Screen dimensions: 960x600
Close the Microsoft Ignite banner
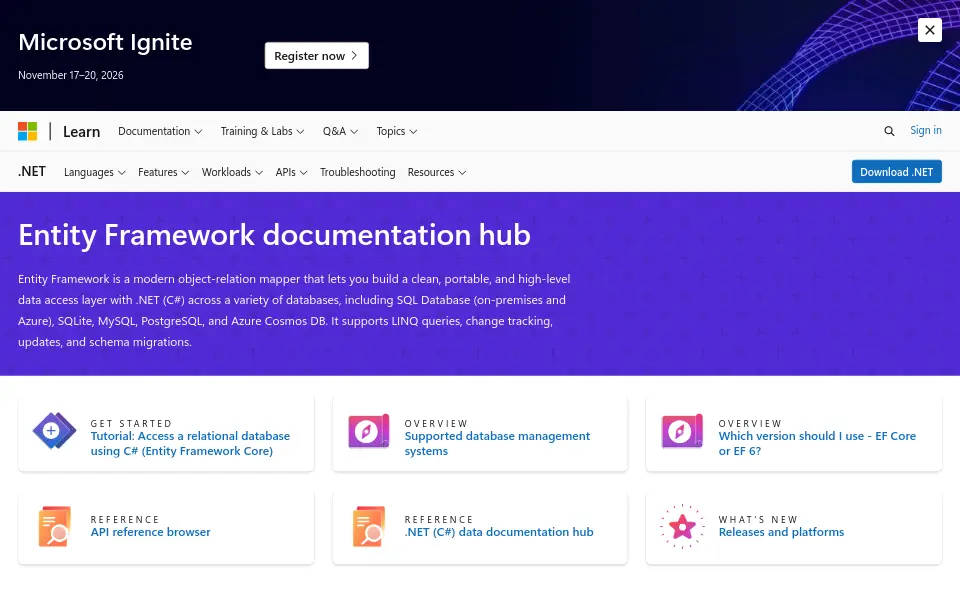point(929,30)
